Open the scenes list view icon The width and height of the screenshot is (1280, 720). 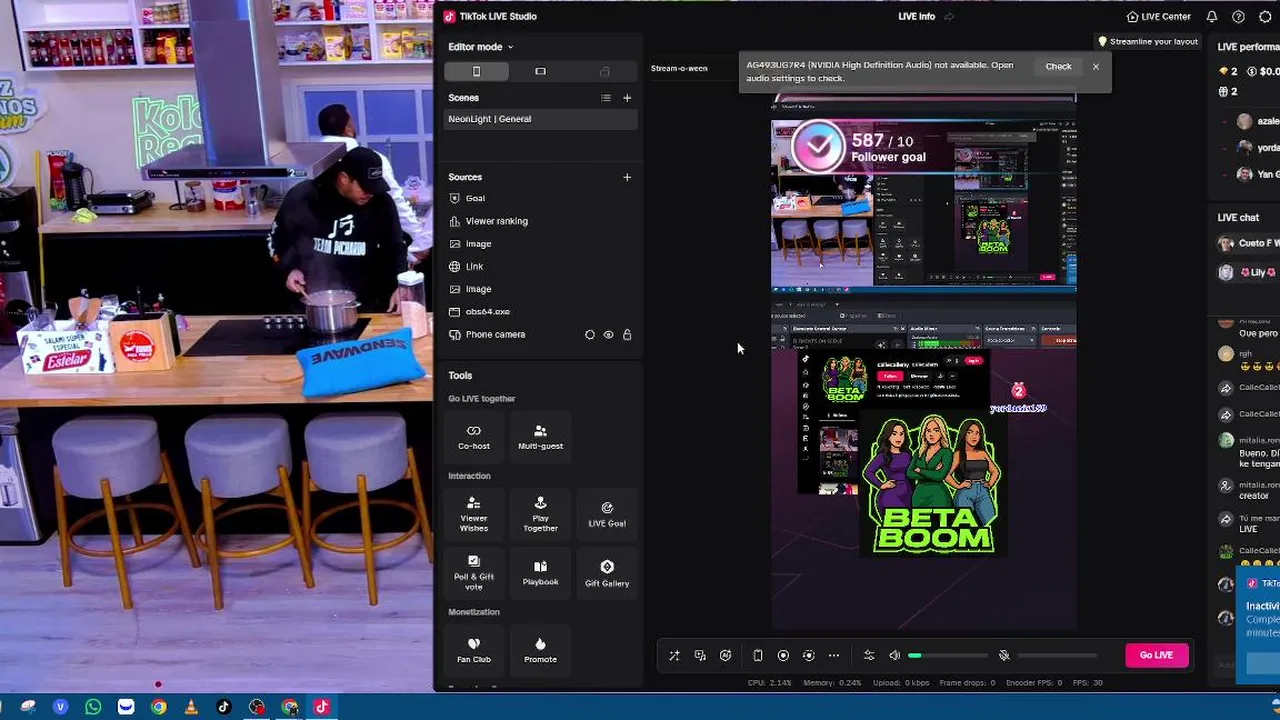coord(605,98)
